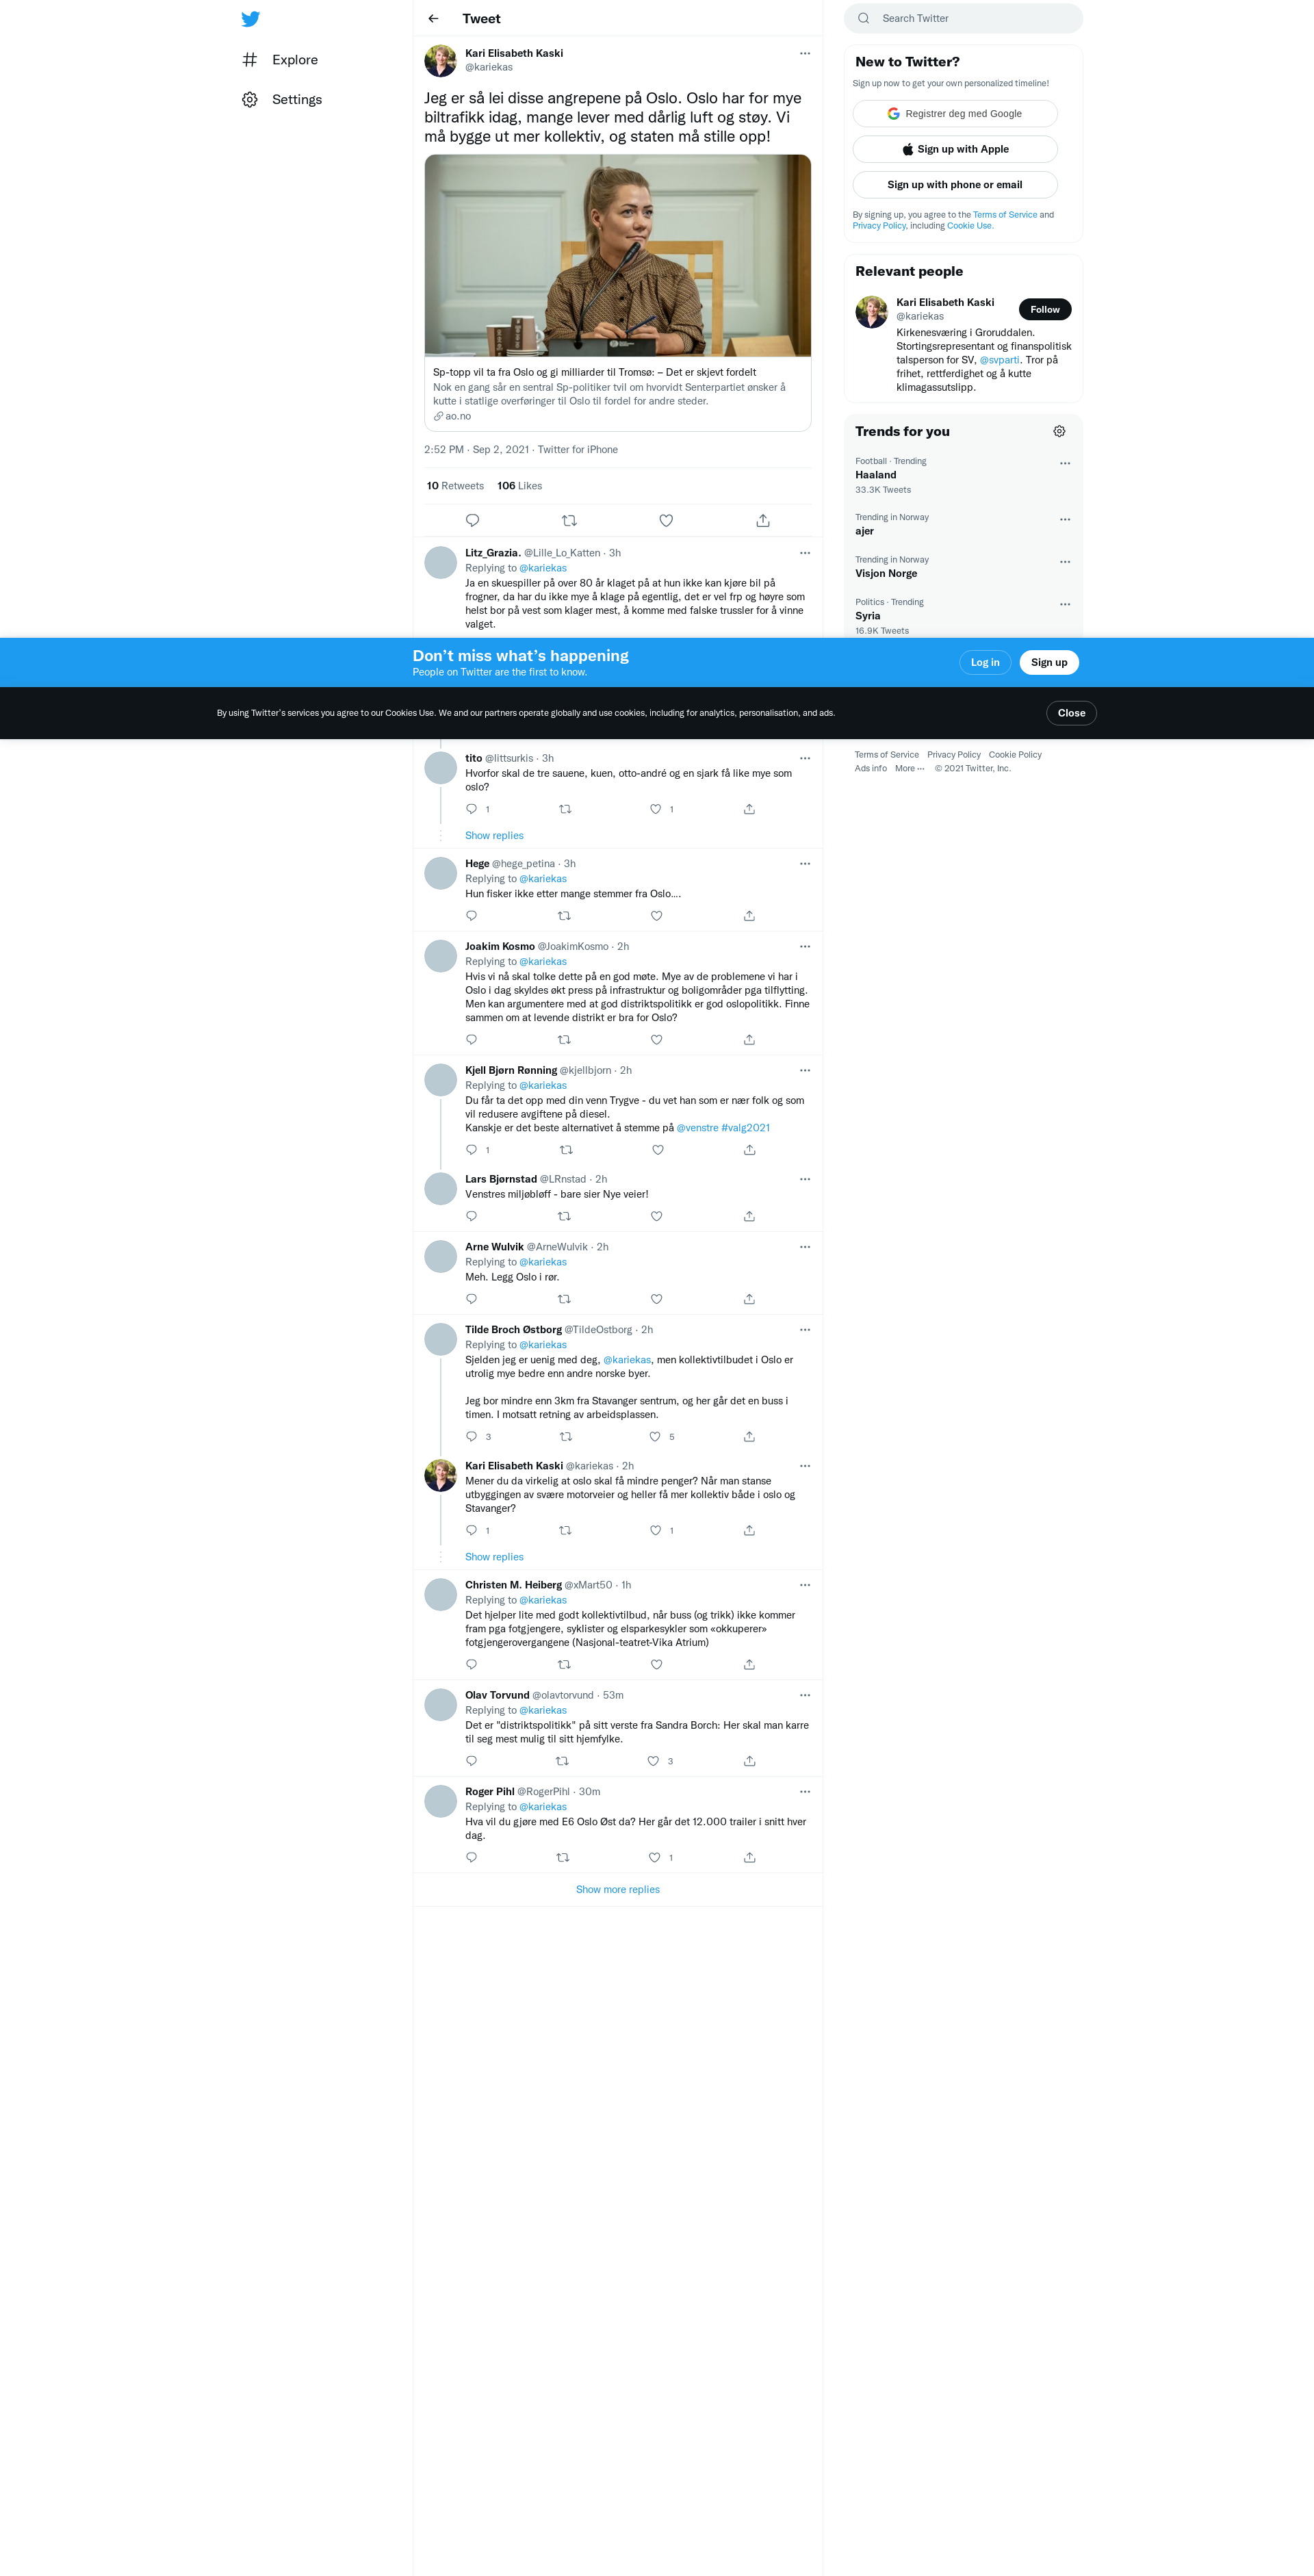Share Hege's reply
The width and height of the screenshot is (1314, 2576).
coord(749,917)
